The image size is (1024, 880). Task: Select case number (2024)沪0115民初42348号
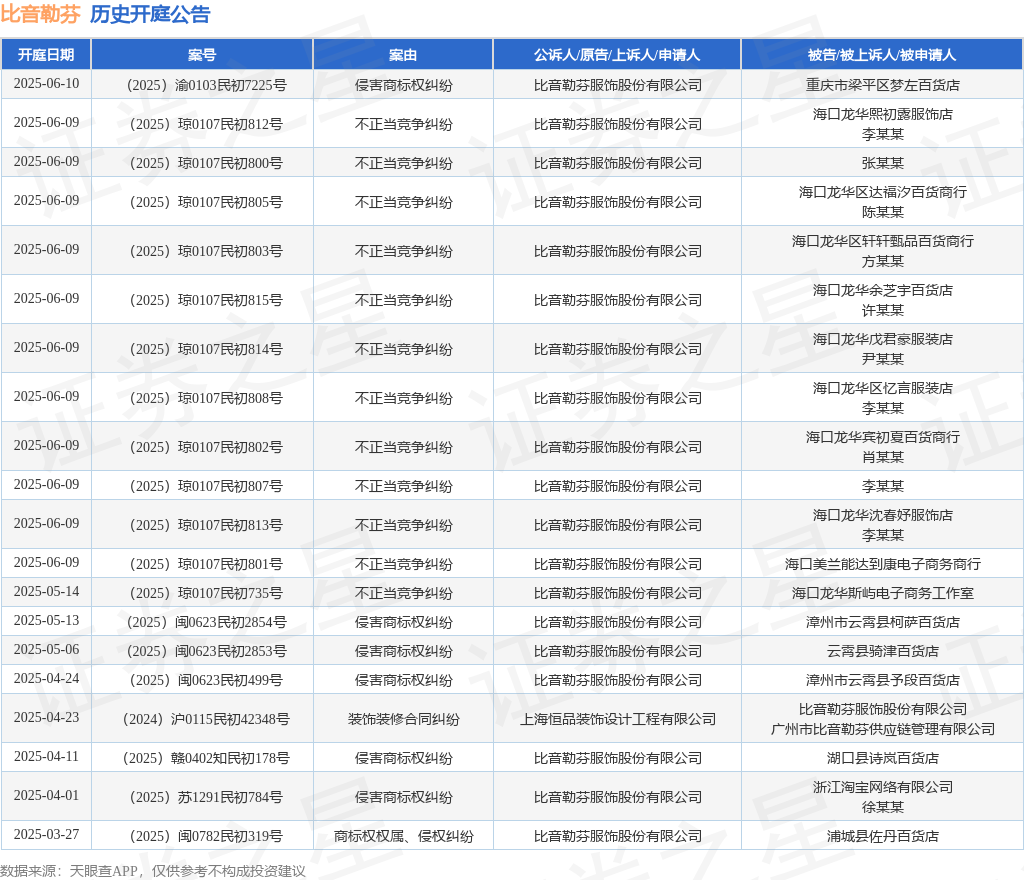point(206,719)
